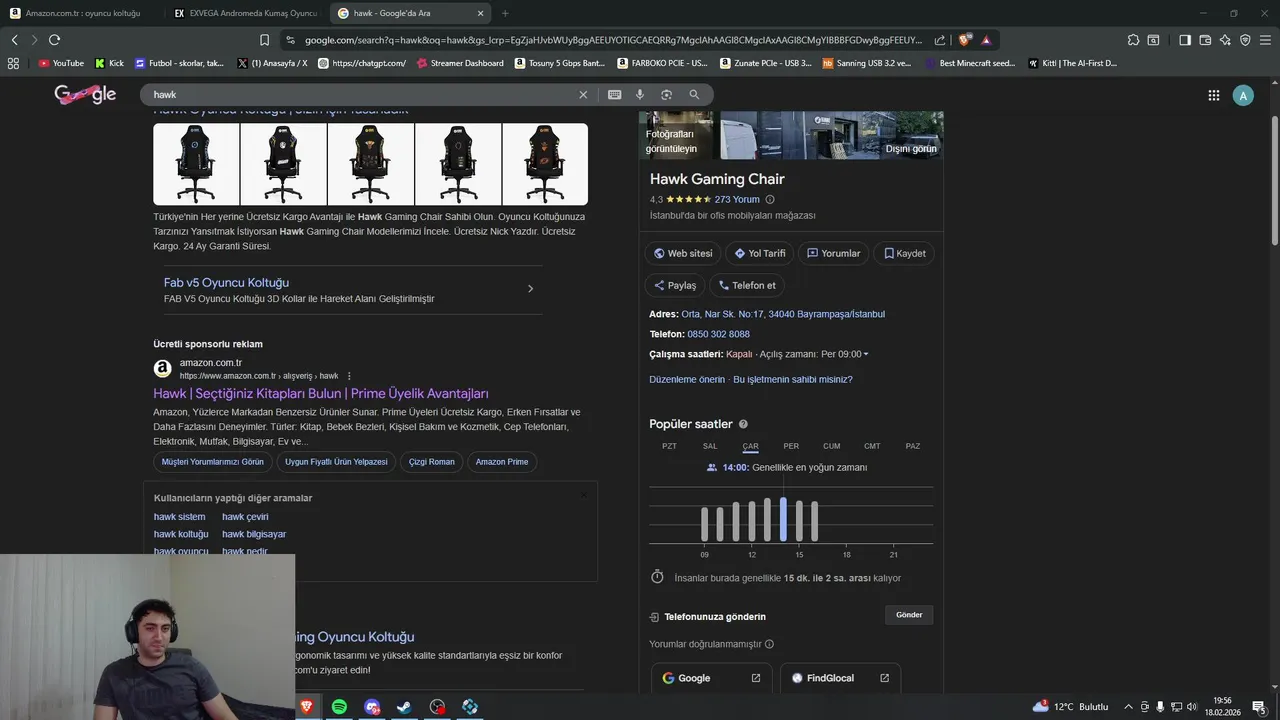Open the Leo AI sparkle icon
Screen dimensions: 1280x720
(x=1225, y=40)
